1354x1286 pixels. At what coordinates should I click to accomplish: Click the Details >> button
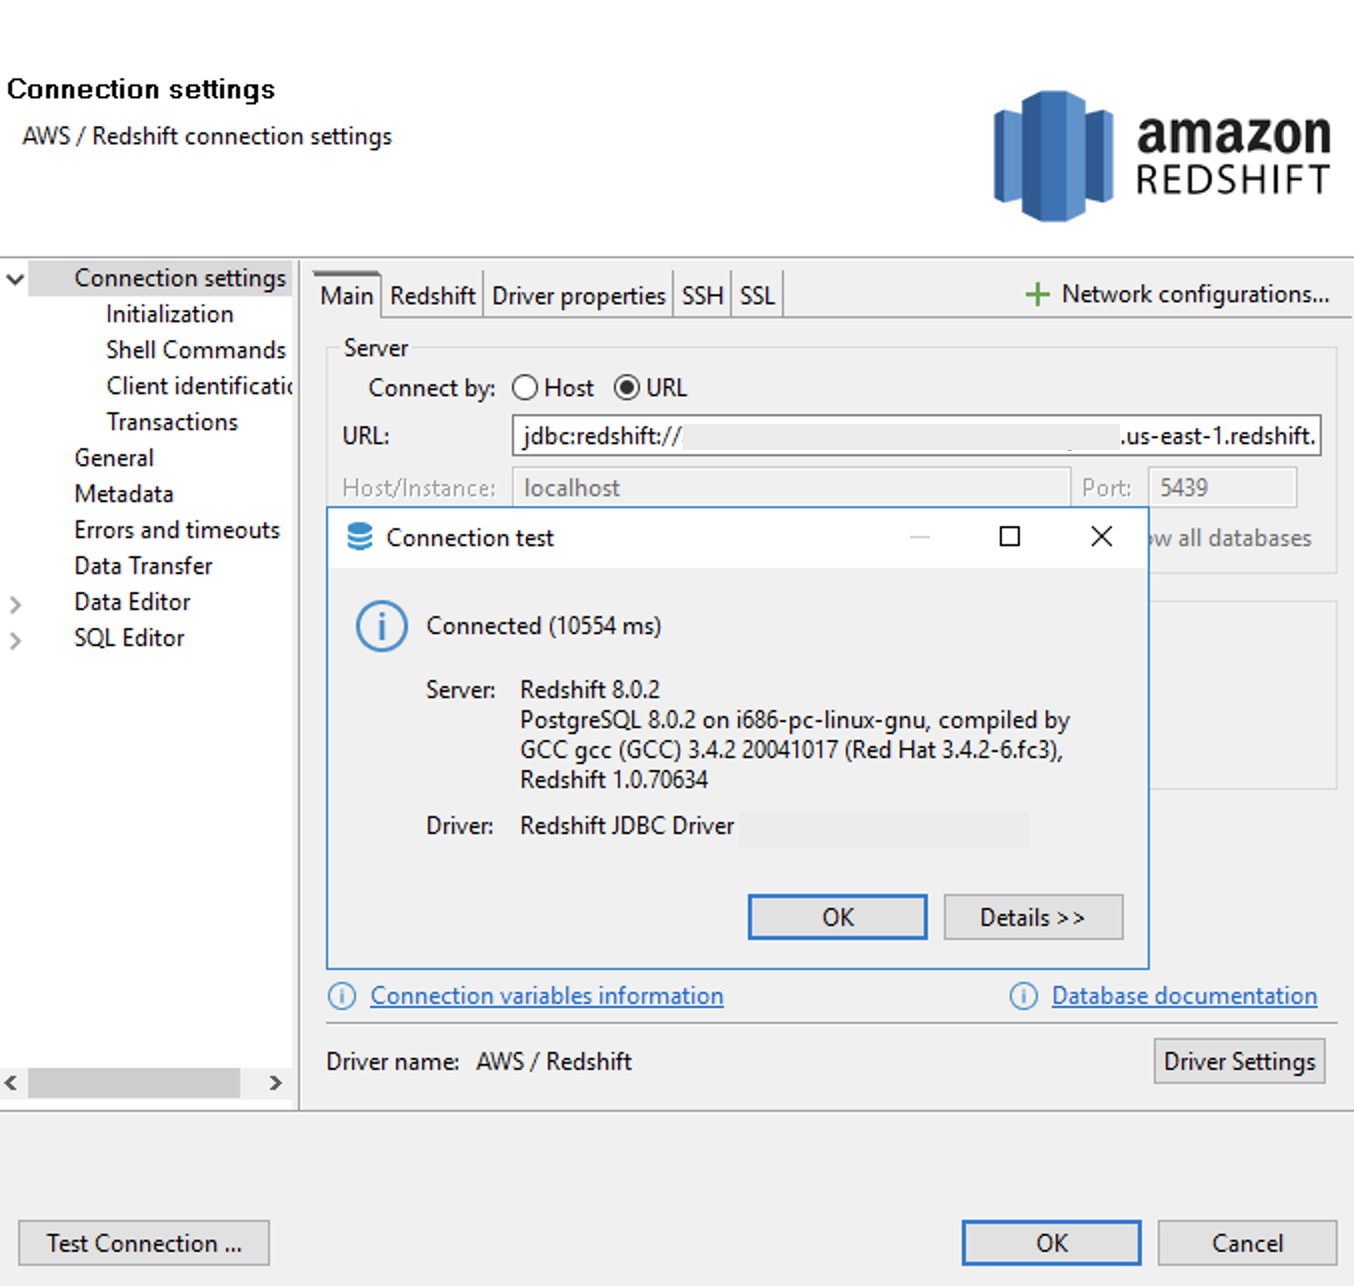(x=1033, y=917)
